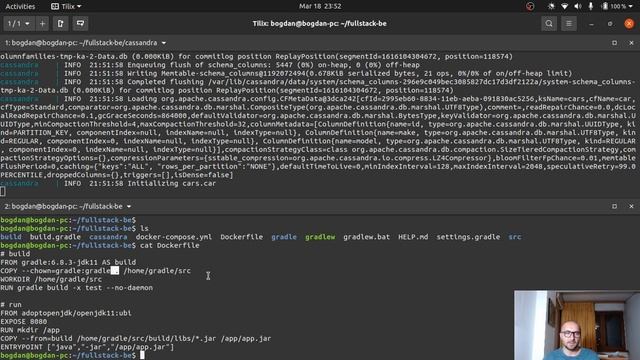Maximize terminal 1 cassandra pane
The width and height of the screenshot is (640, 360).
(614, 43)
